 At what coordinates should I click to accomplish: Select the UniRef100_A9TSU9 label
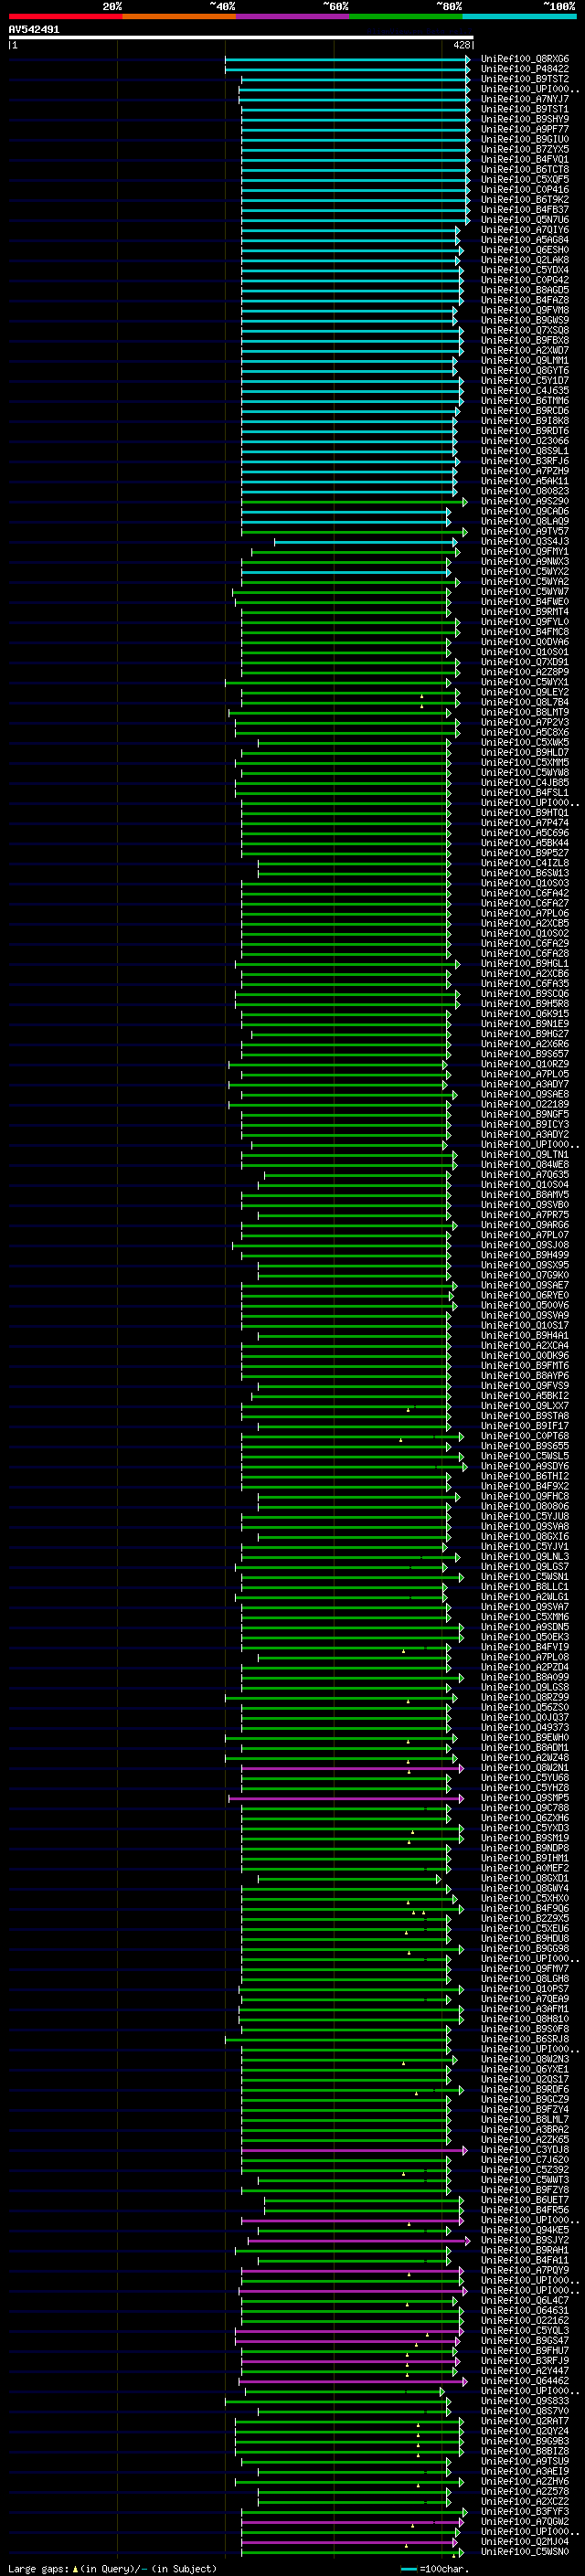(x=524, y=2461)
